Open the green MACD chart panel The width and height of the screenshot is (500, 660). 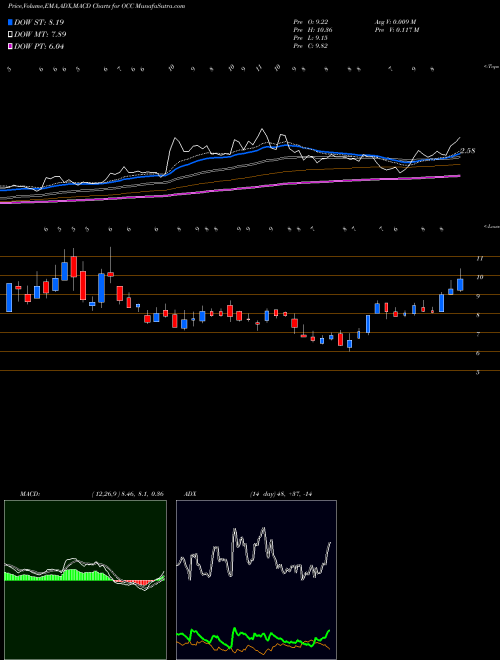85,580
